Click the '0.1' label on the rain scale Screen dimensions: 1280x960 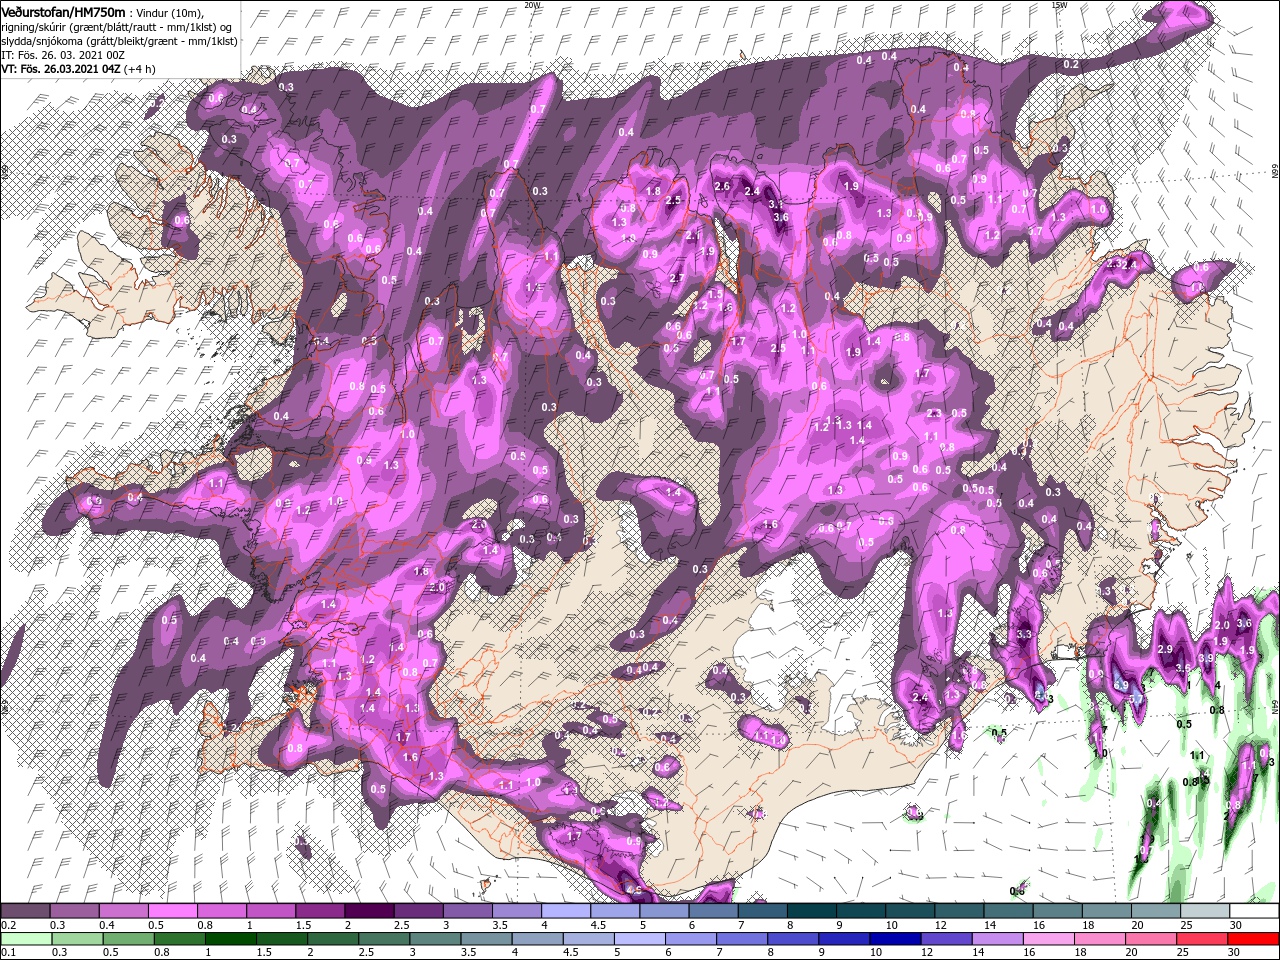coord(8,953)
